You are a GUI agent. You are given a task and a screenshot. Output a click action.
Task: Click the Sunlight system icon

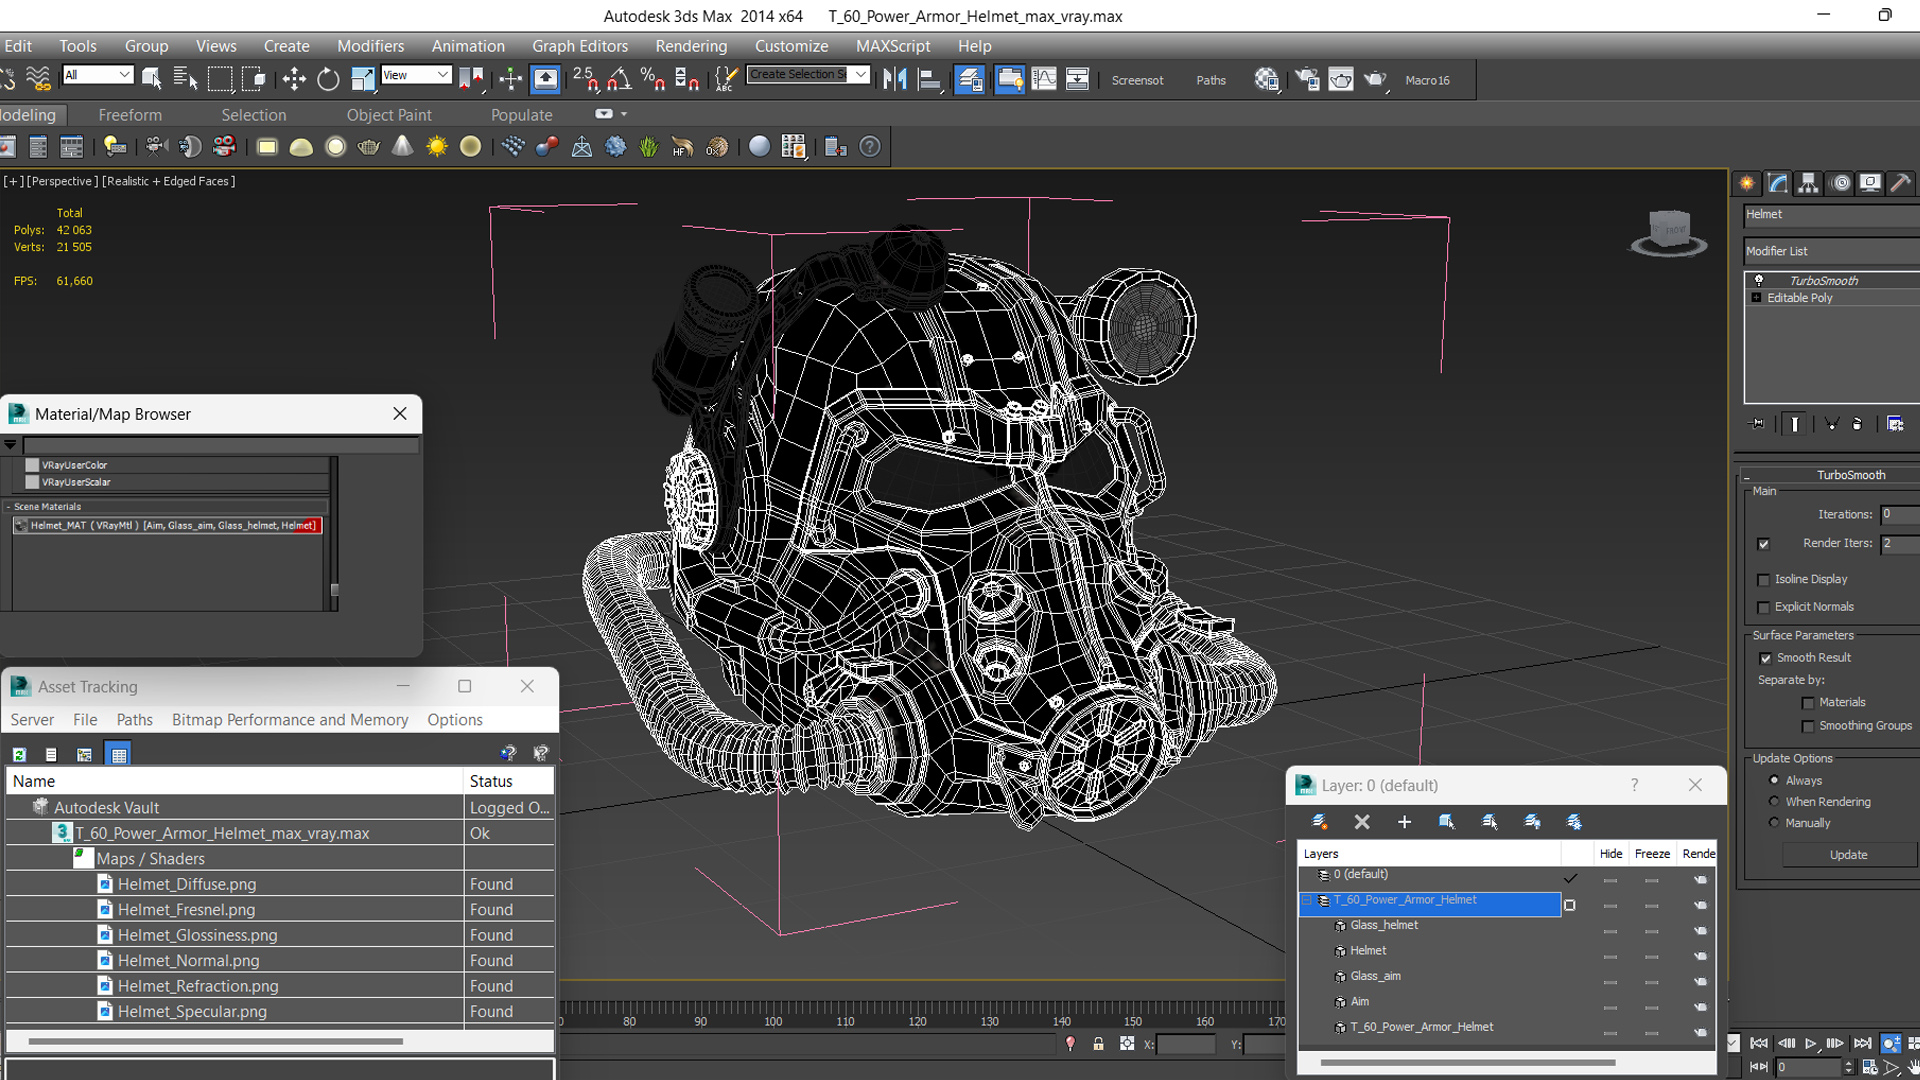coord(436,147)
